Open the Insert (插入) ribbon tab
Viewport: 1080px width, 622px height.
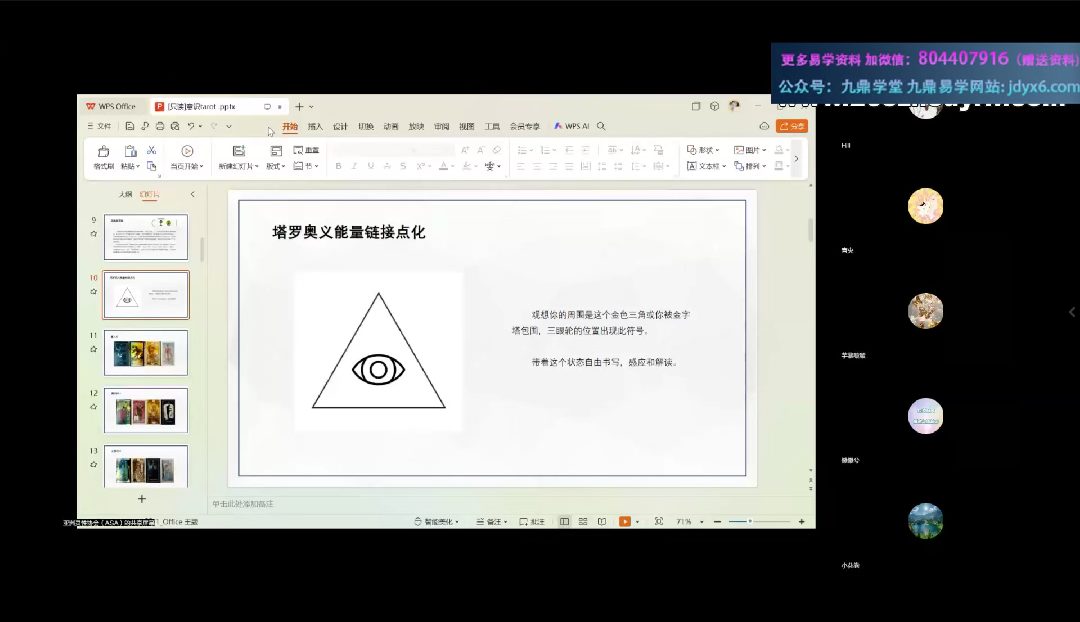coord(315,127)
